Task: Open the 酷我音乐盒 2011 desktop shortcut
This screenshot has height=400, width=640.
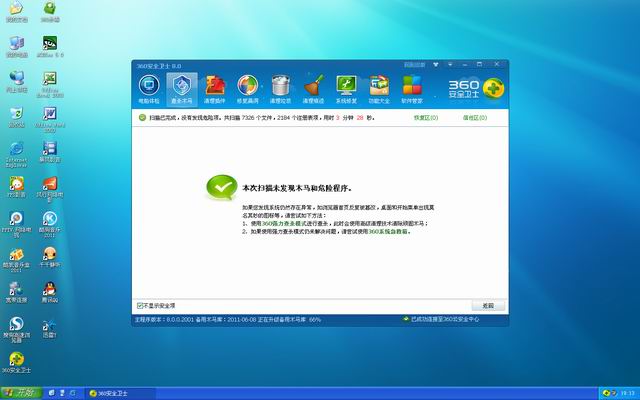Action: [x=17, y=260]
